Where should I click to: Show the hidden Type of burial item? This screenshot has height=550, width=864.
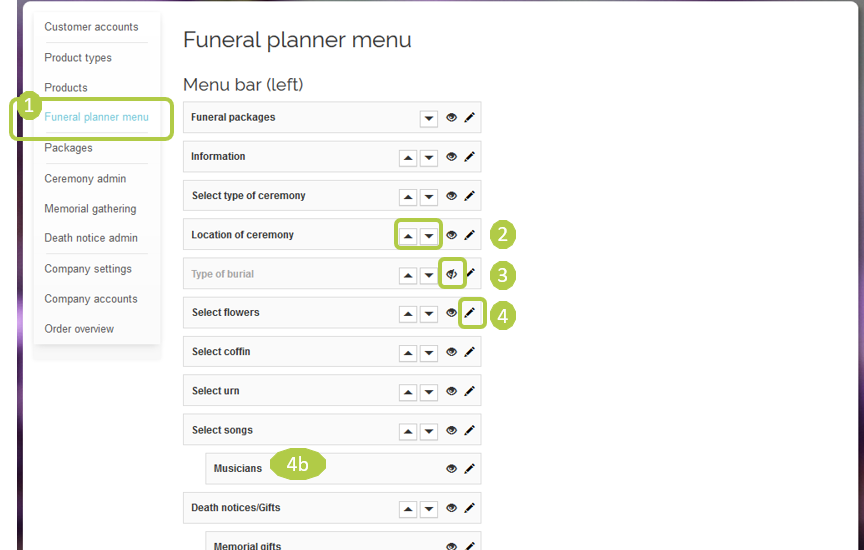click(452, 274)
